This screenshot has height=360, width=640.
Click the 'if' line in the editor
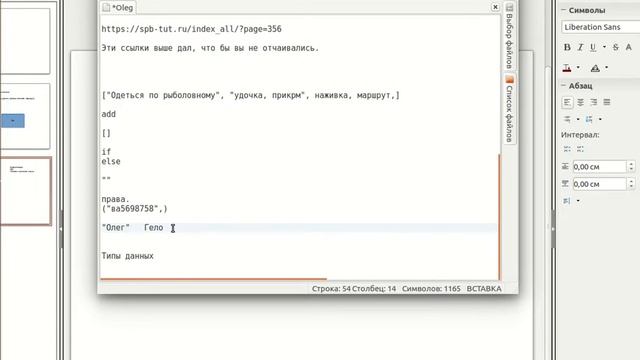pos(106,152)
